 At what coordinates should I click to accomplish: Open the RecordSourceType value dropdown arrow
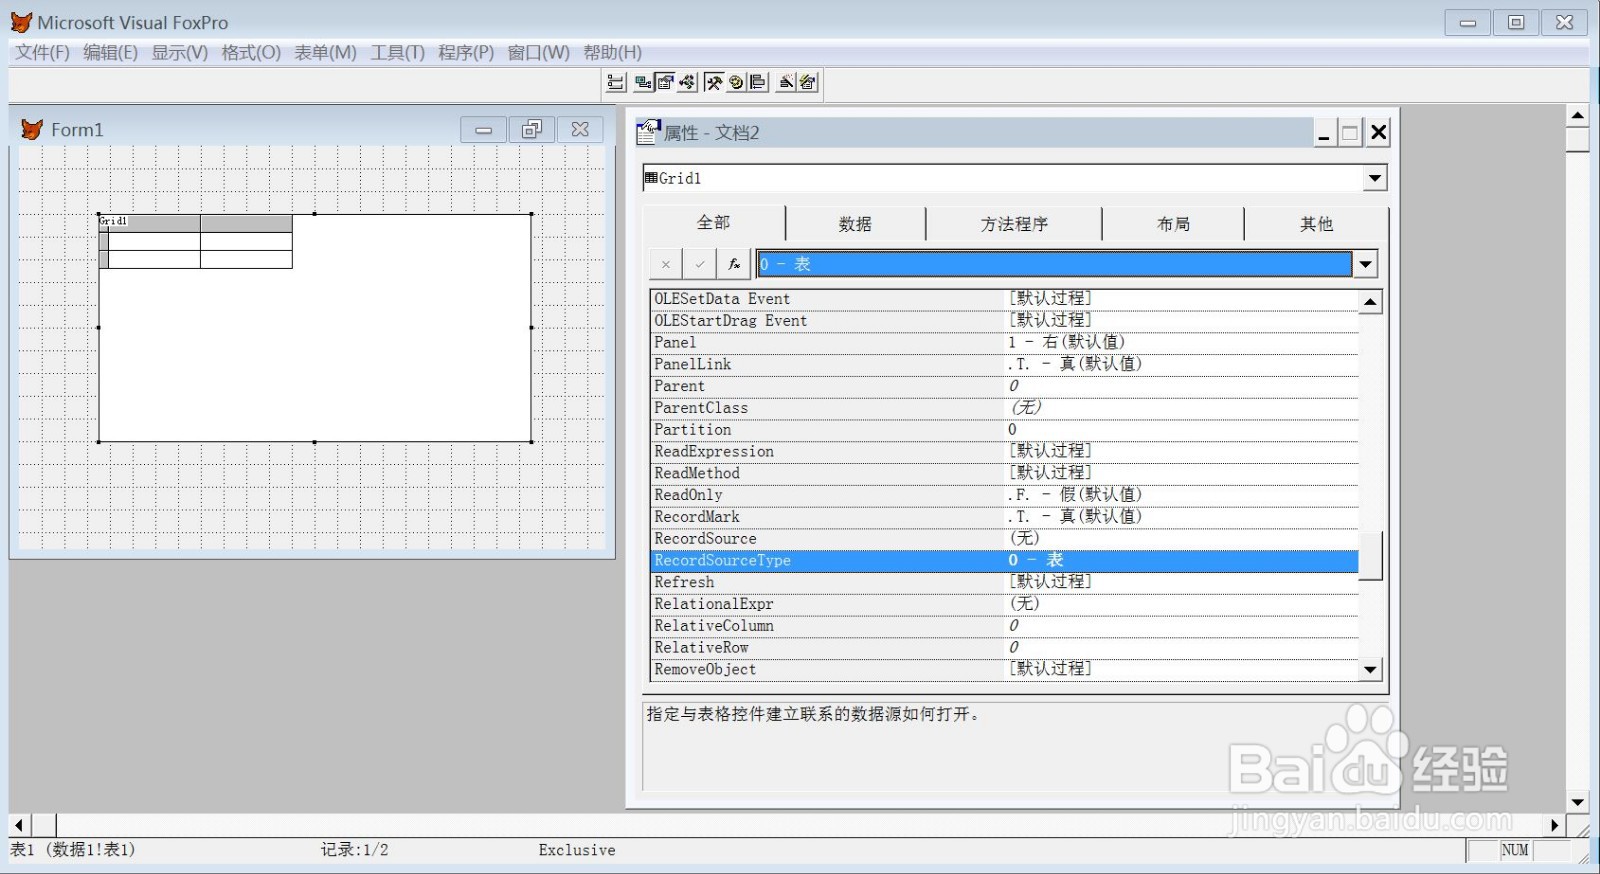[1365, 264]
